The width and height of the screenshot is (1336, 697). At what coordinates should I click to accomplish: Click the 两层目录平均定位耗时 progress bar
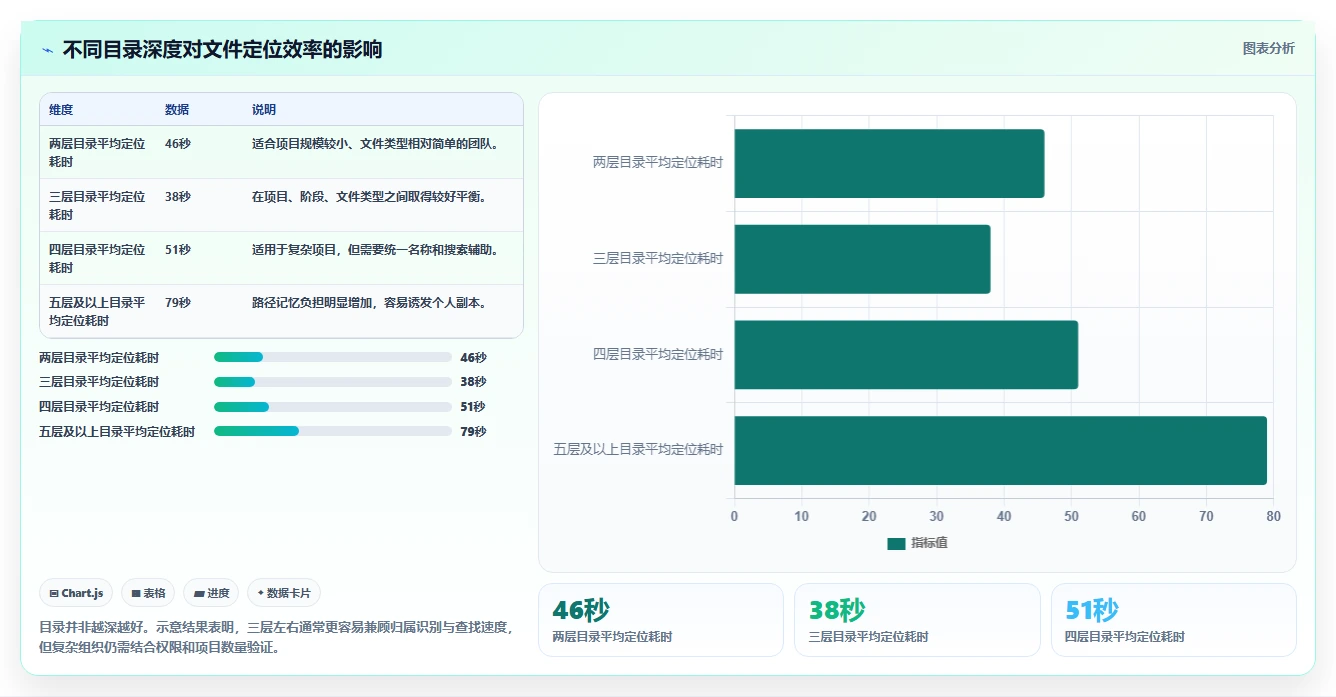click(x=333, y=357)
